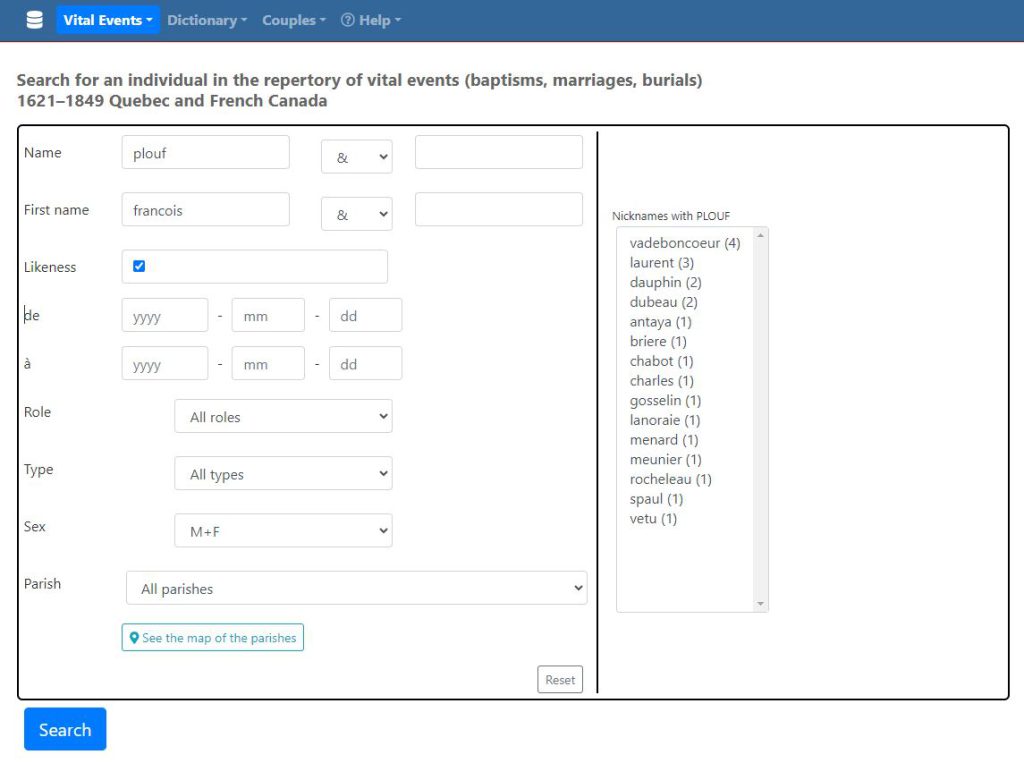
Task: Open the Dictionary menu
Action: tap(207, 20)
